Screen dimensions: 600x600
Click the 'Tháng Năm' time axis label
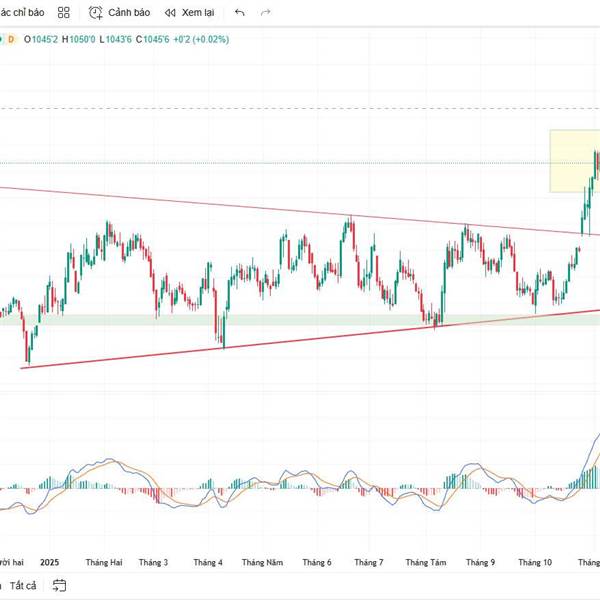pyautogui.click(x=262, y=562)
